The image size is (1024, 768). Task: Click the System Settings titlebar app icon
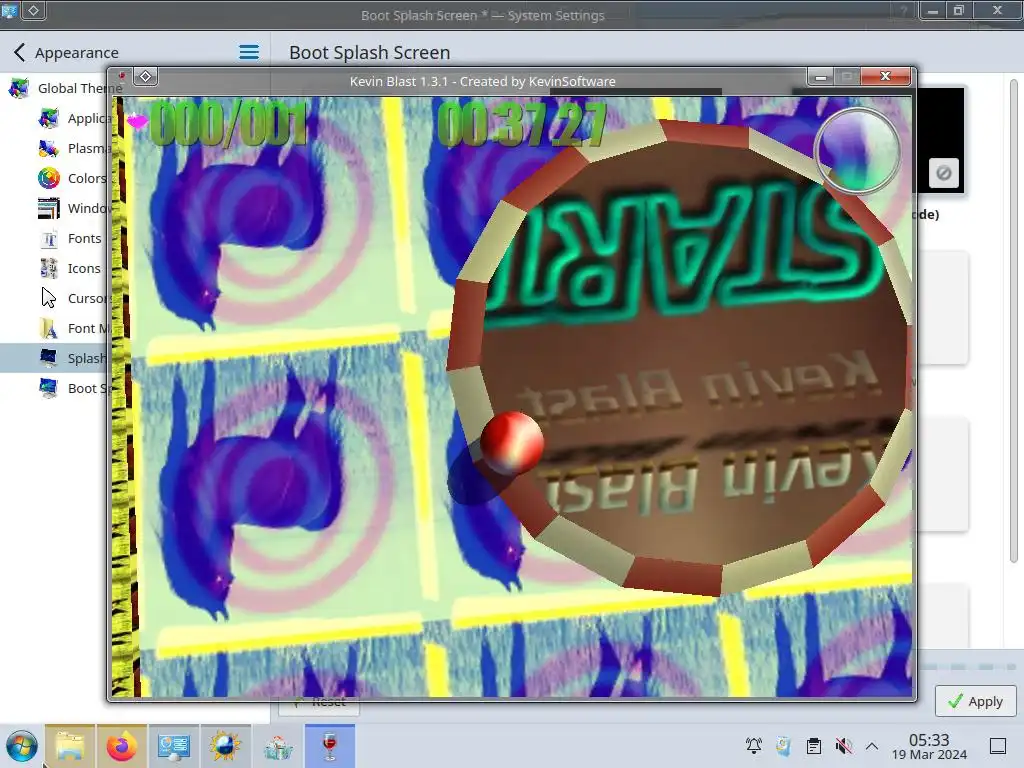click(x=9, y=10)
